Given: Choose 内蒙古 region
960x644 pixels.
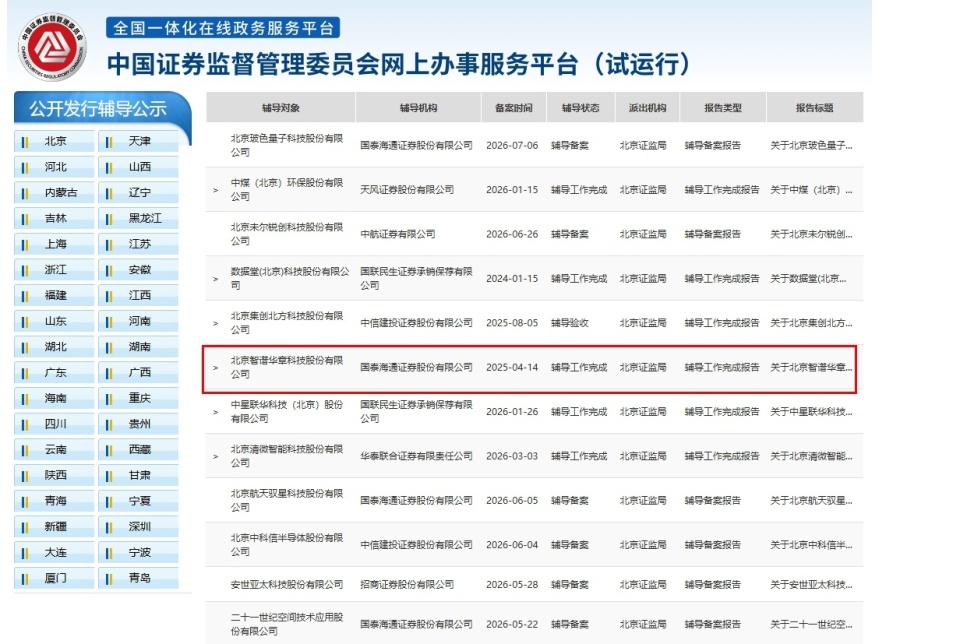Looking at the screenshot, I should tap(54, 193).
